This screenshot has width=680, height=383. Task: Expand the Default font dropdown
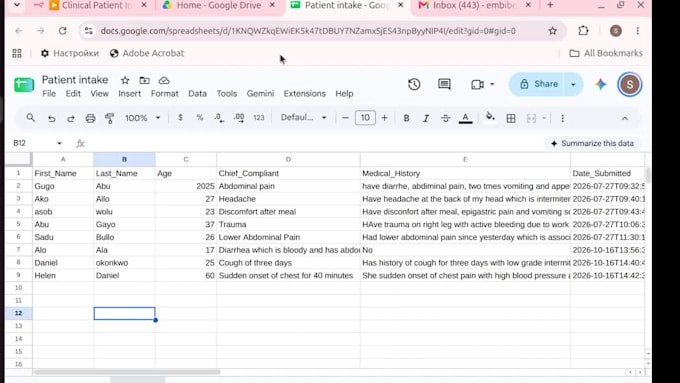[x=304, y=118]
